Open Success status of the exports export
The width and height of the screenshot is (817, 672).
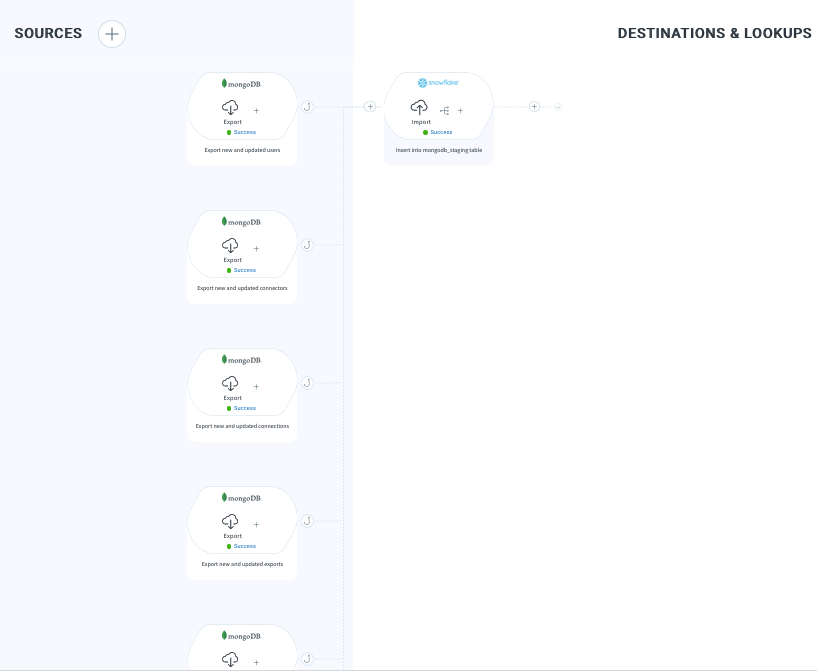point(242,546)
